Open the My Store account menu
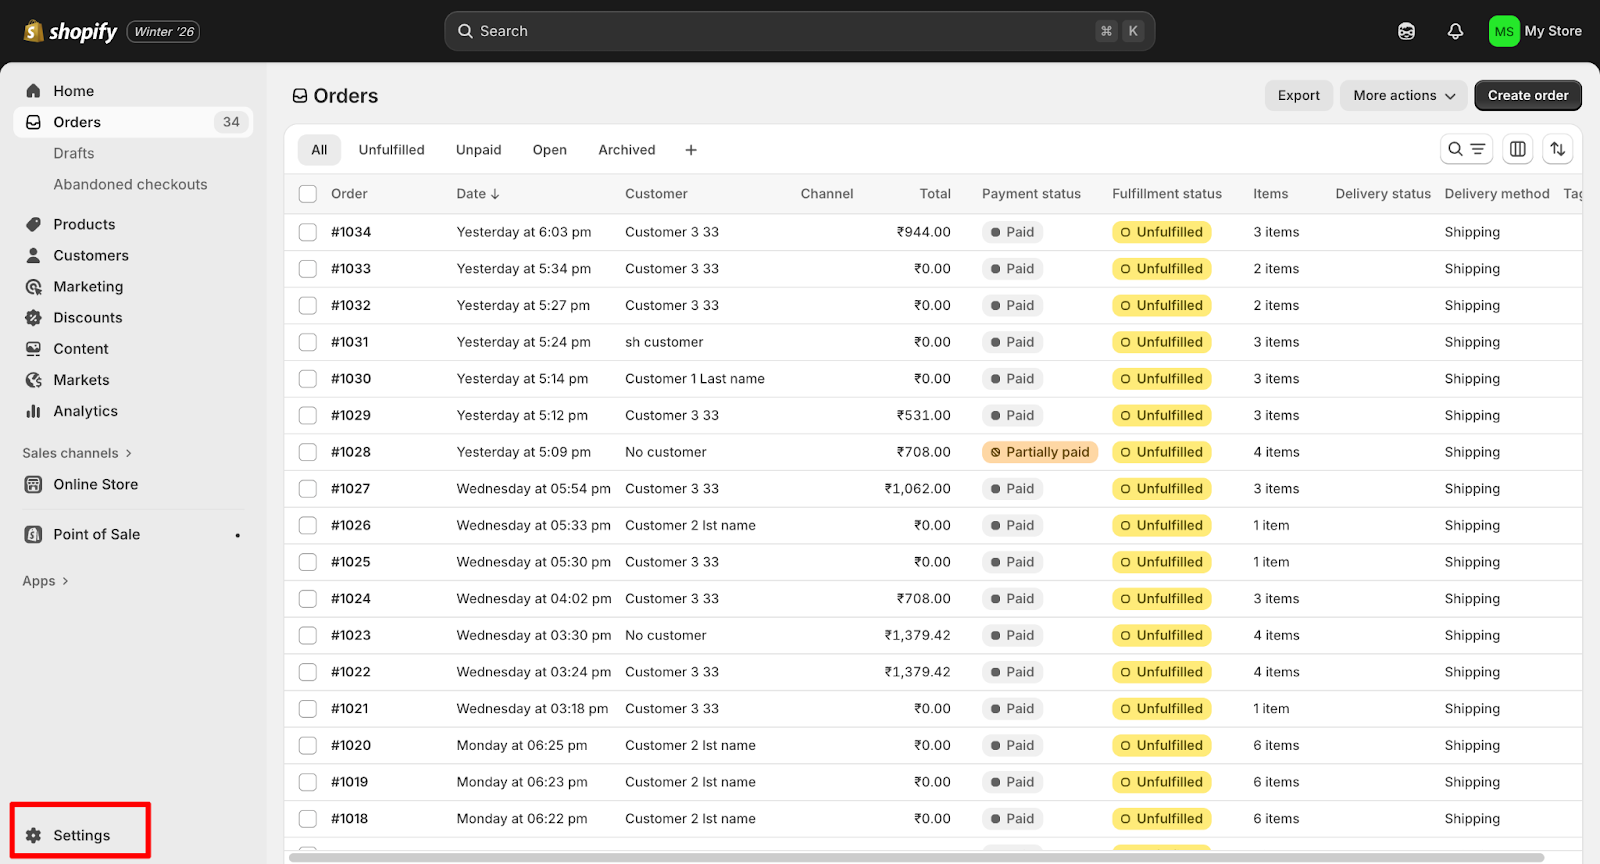 point(1535,31)
